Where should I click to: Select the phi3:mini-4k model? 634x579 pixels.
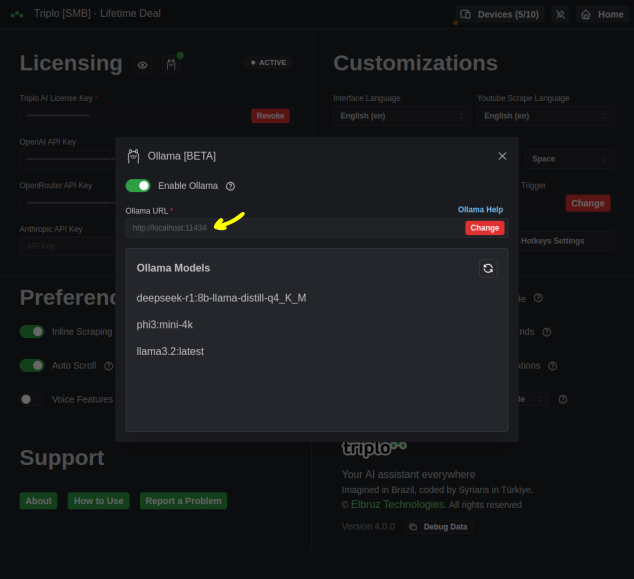tap(165, 325)
